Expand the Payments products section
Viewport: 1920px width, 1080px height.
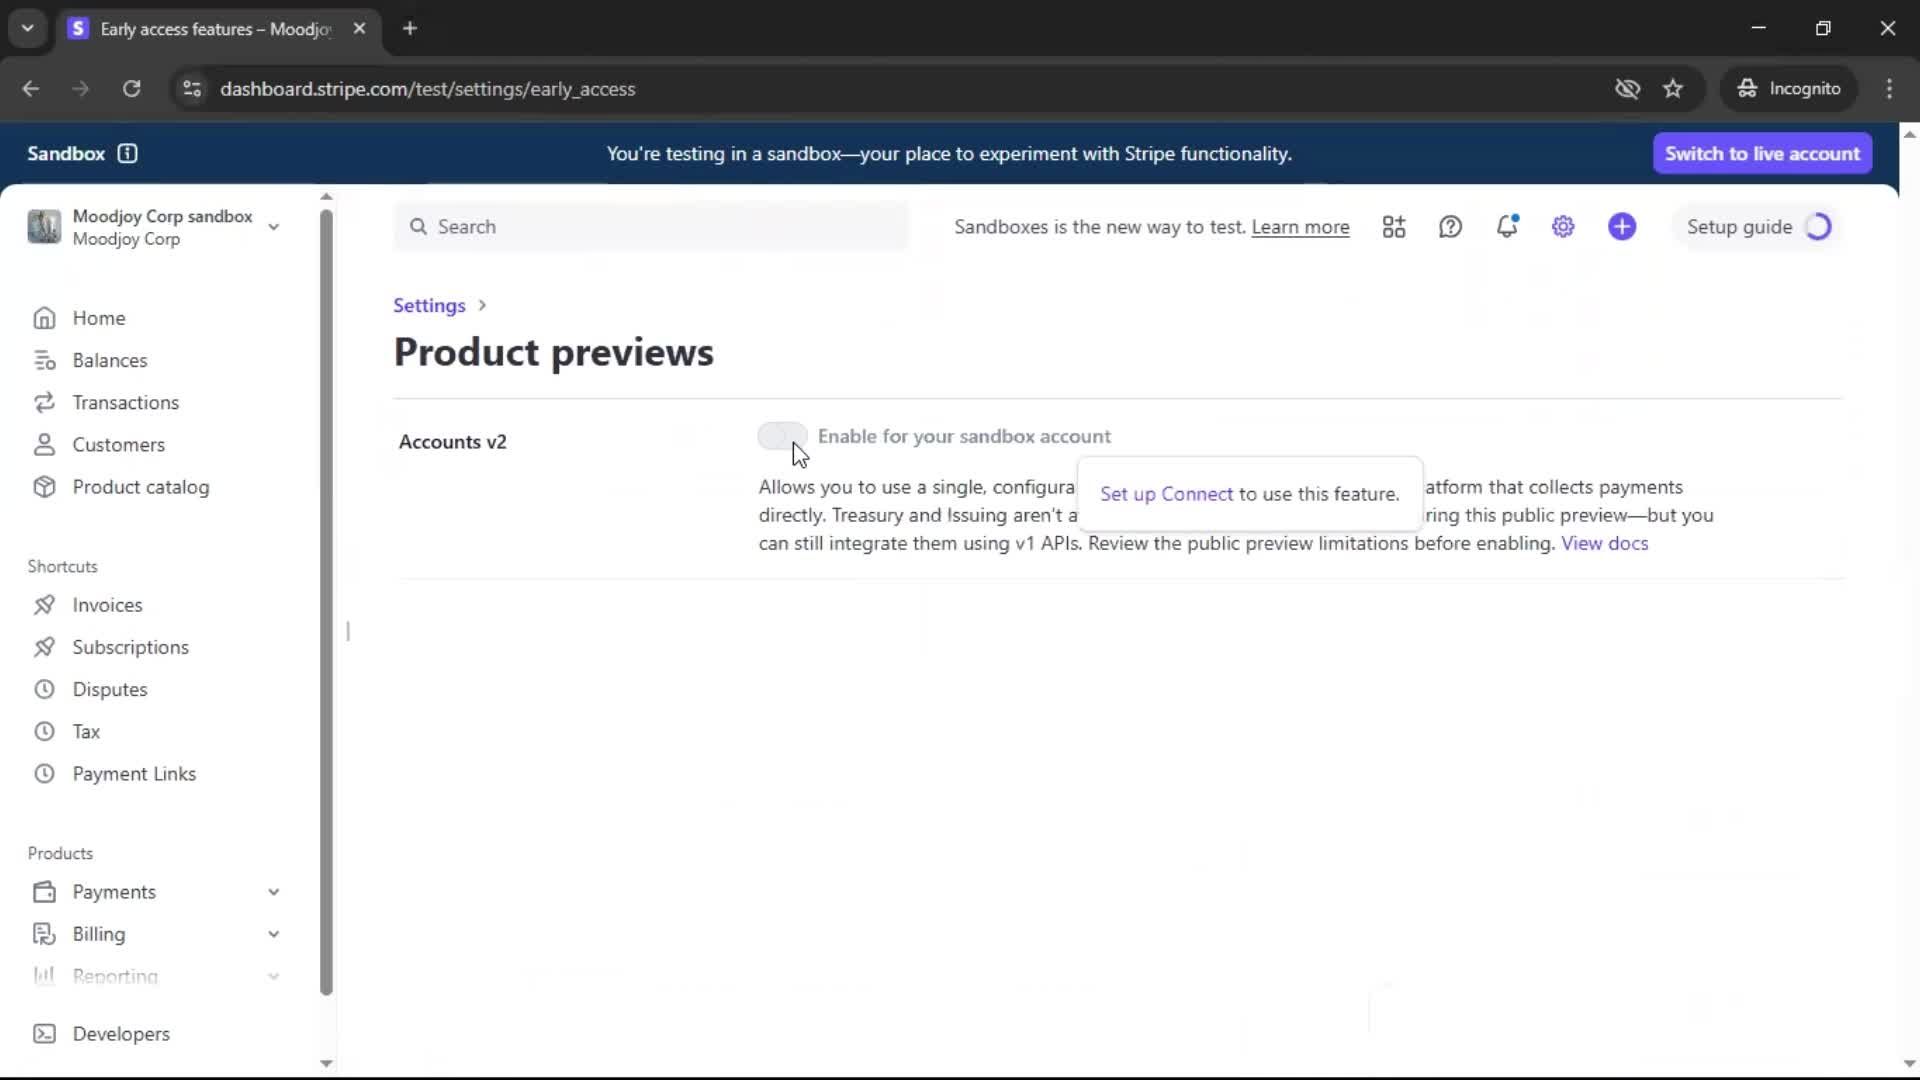tap(273, 892)
